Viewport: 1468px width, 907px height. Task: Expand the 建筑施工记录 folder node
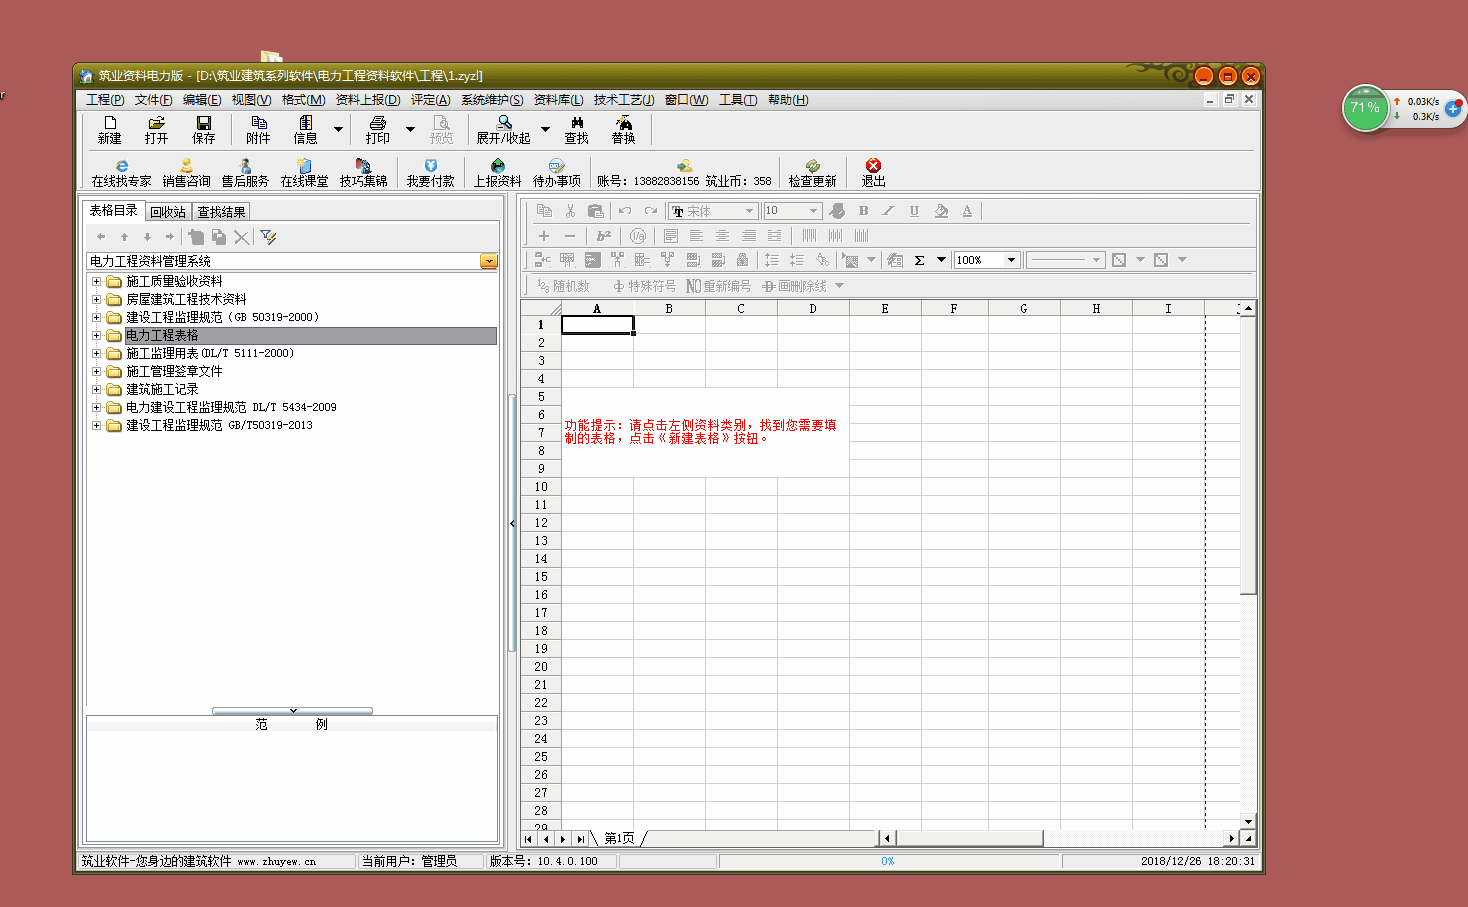coord(97,390)
